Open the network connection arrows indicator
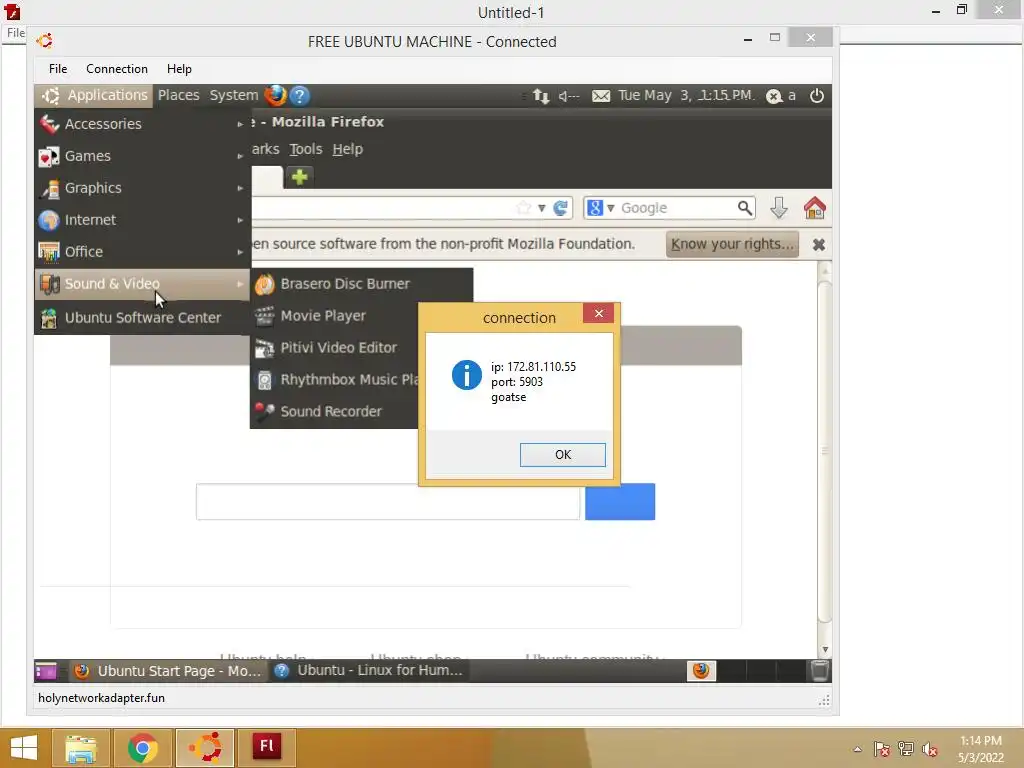The image size is (1024, 768). [x=541, y=96]
